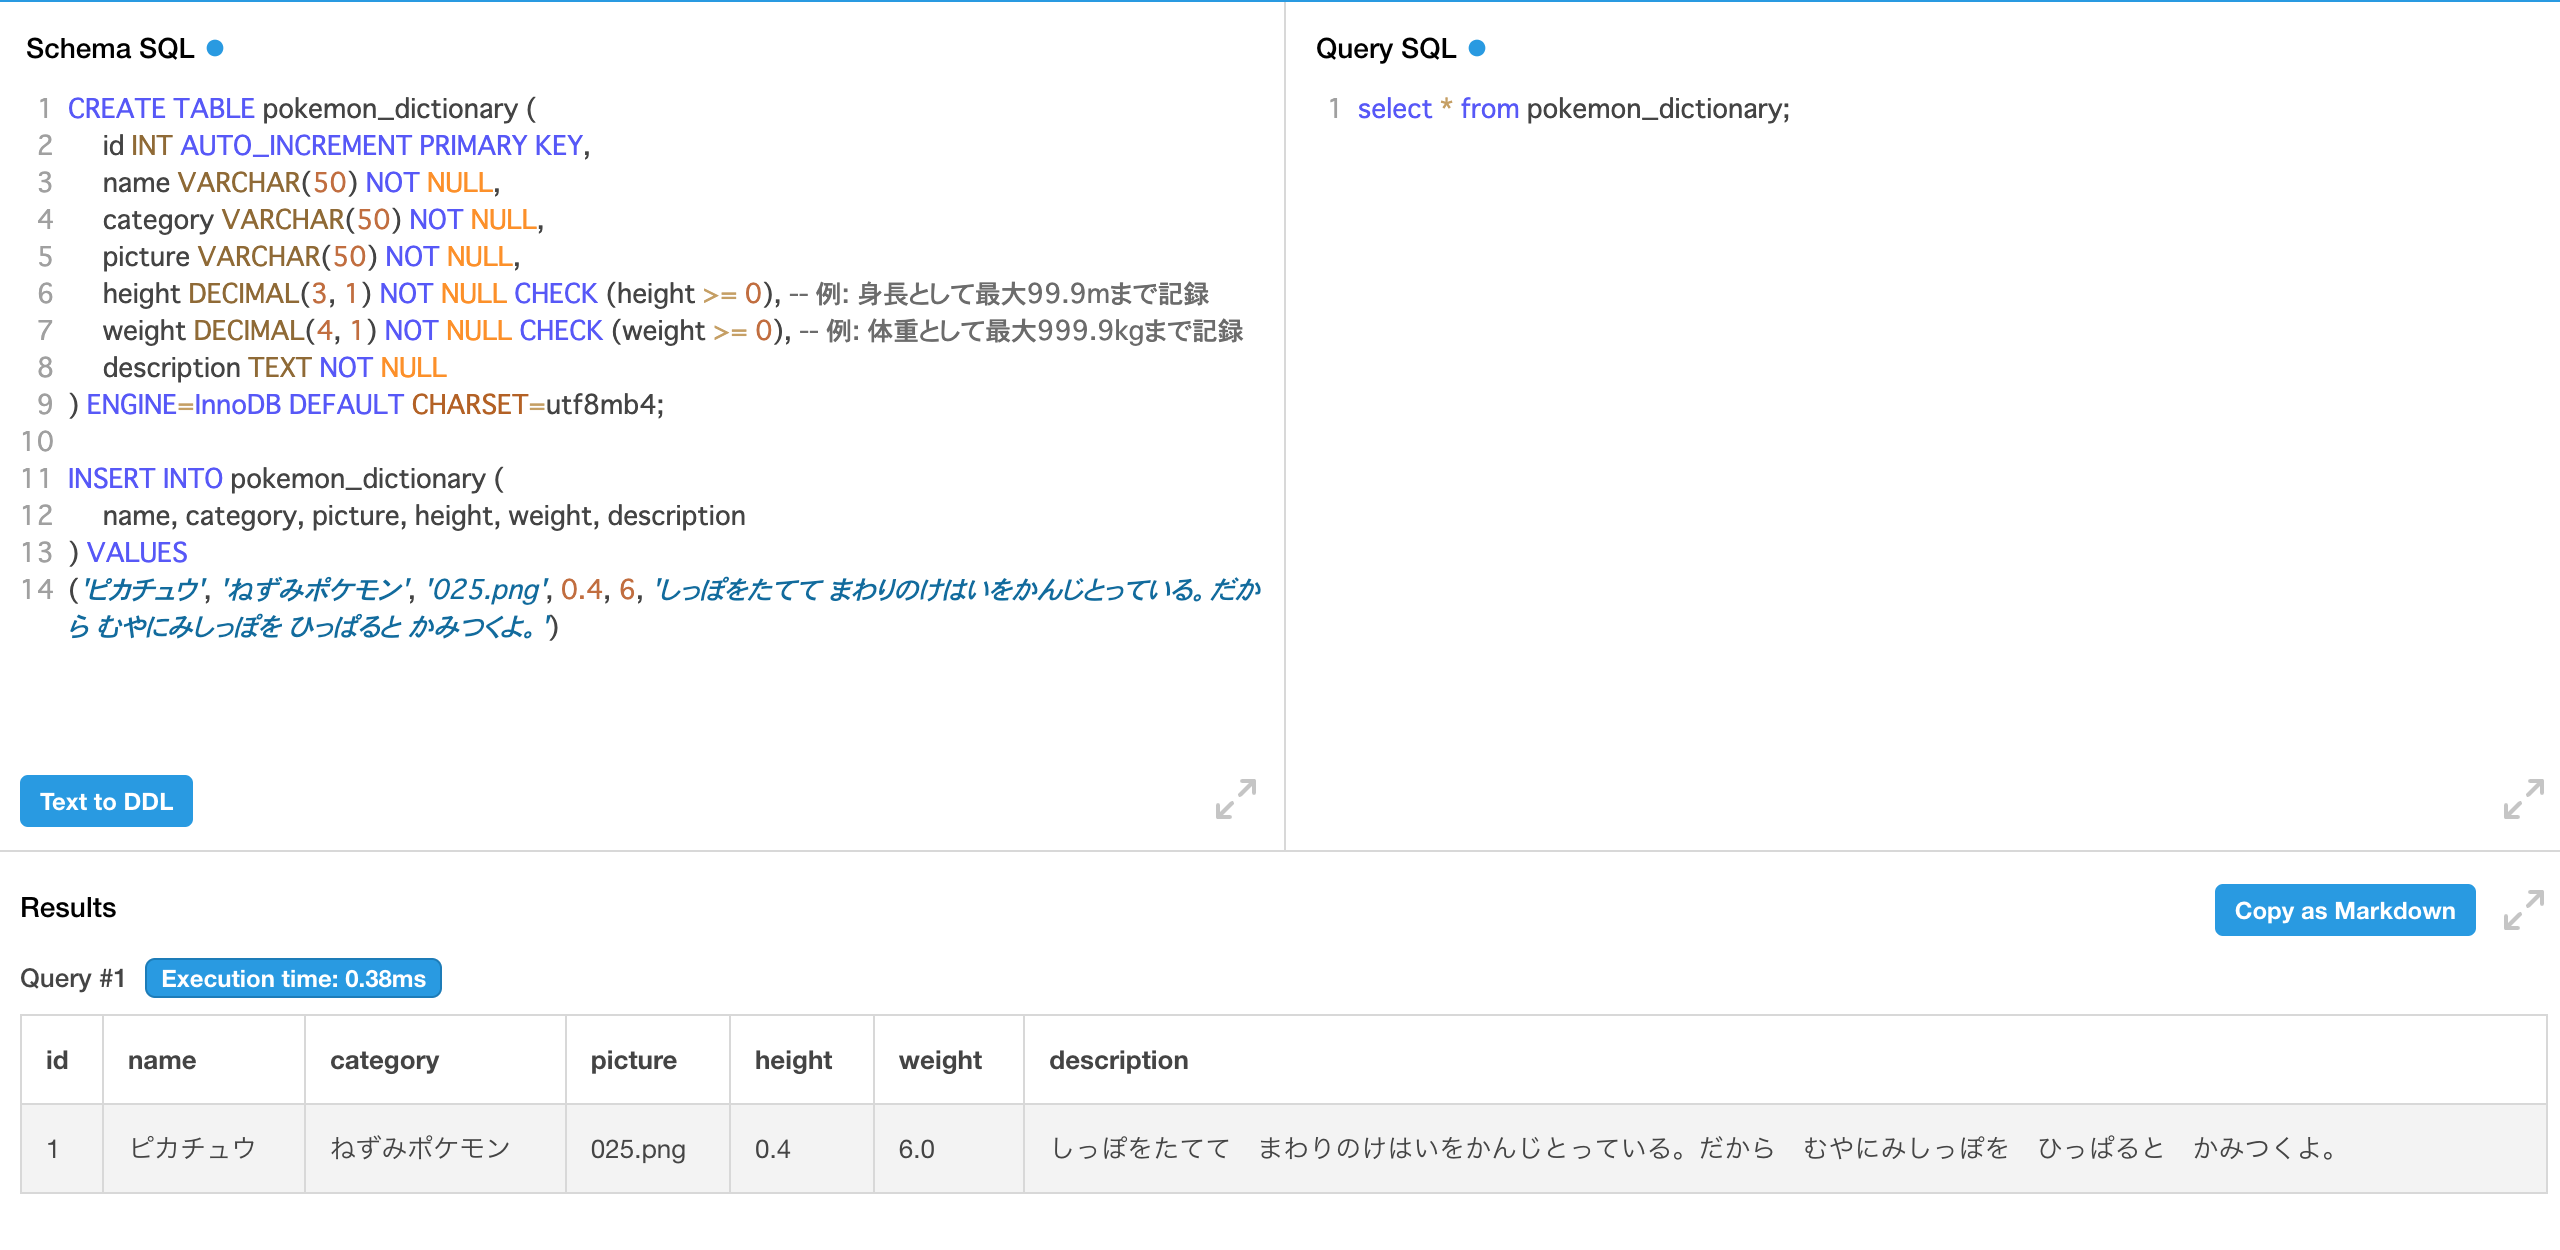Select the description cell starting 'しっぽをたてて'

tap(1785, 1148)
